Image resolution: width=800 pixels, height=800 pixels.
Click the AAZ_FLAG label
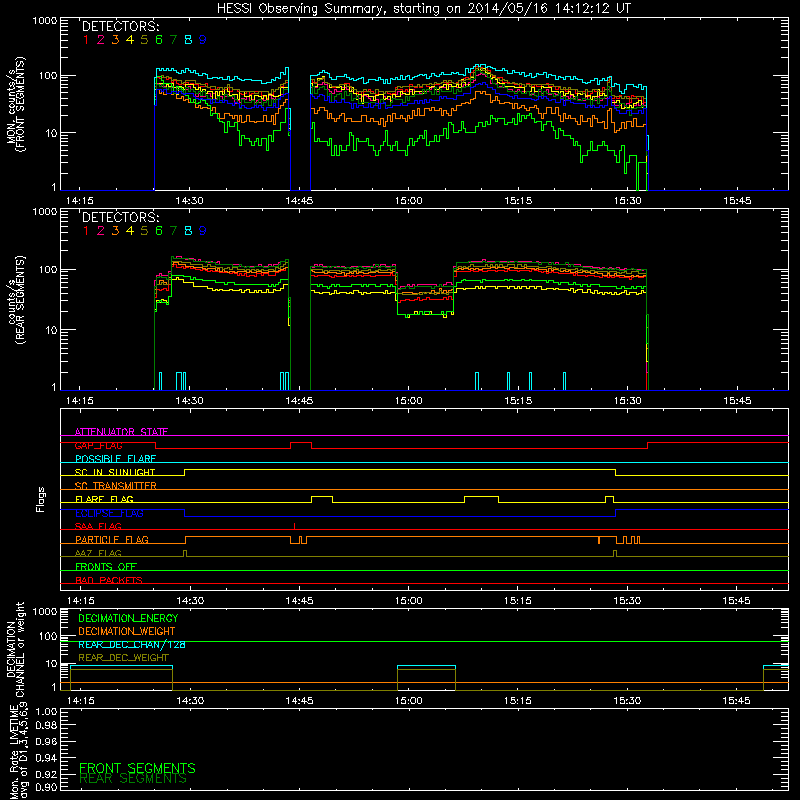coord(98,553)
